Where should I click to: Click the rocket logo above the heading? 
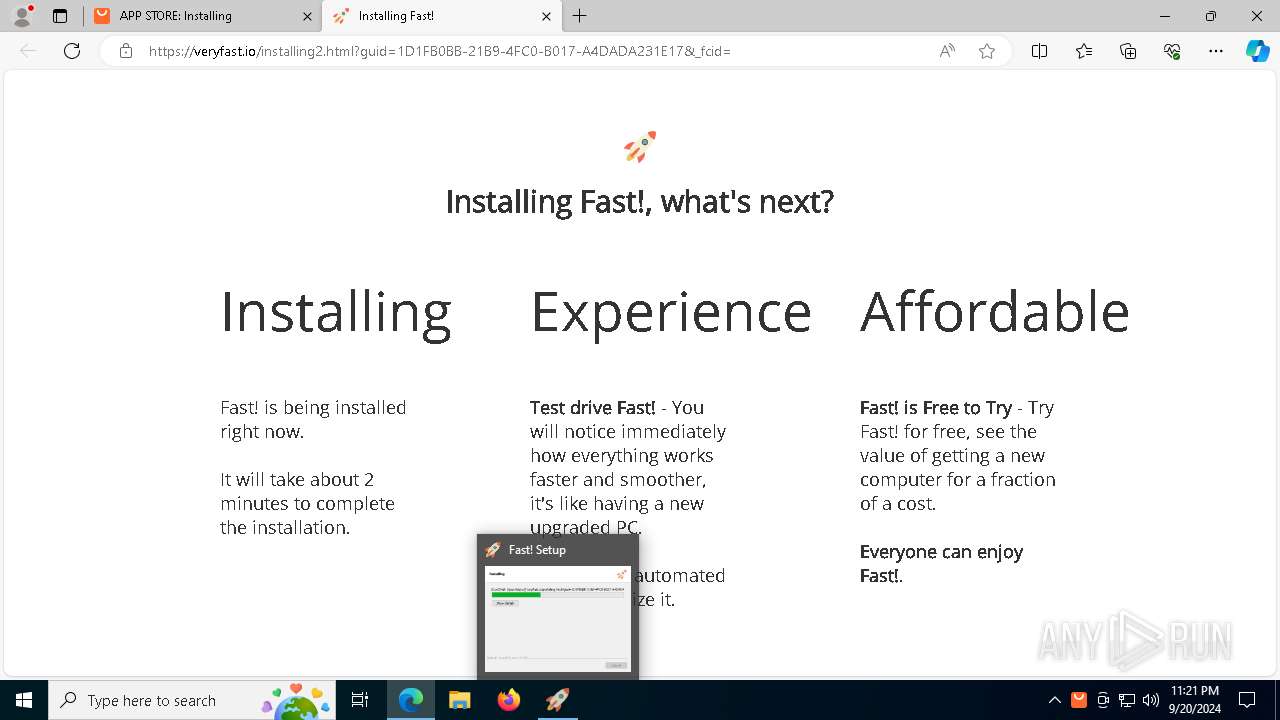[x=640, y=147]
